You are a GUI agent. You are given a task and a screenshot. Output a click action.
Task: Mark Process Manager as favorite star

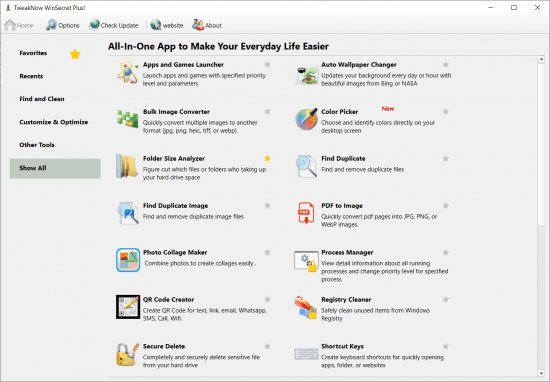tap(445, 253)
